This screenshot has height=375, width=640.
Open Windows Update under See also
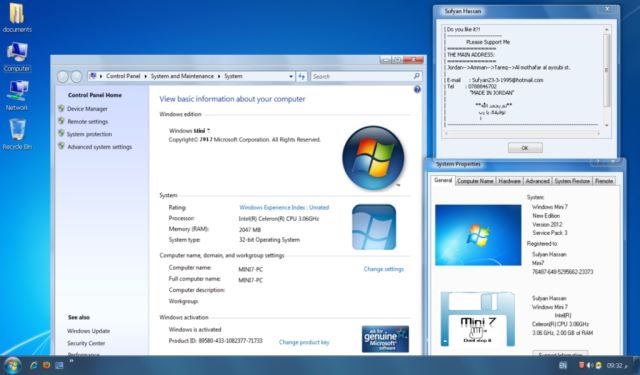[88, 331]
